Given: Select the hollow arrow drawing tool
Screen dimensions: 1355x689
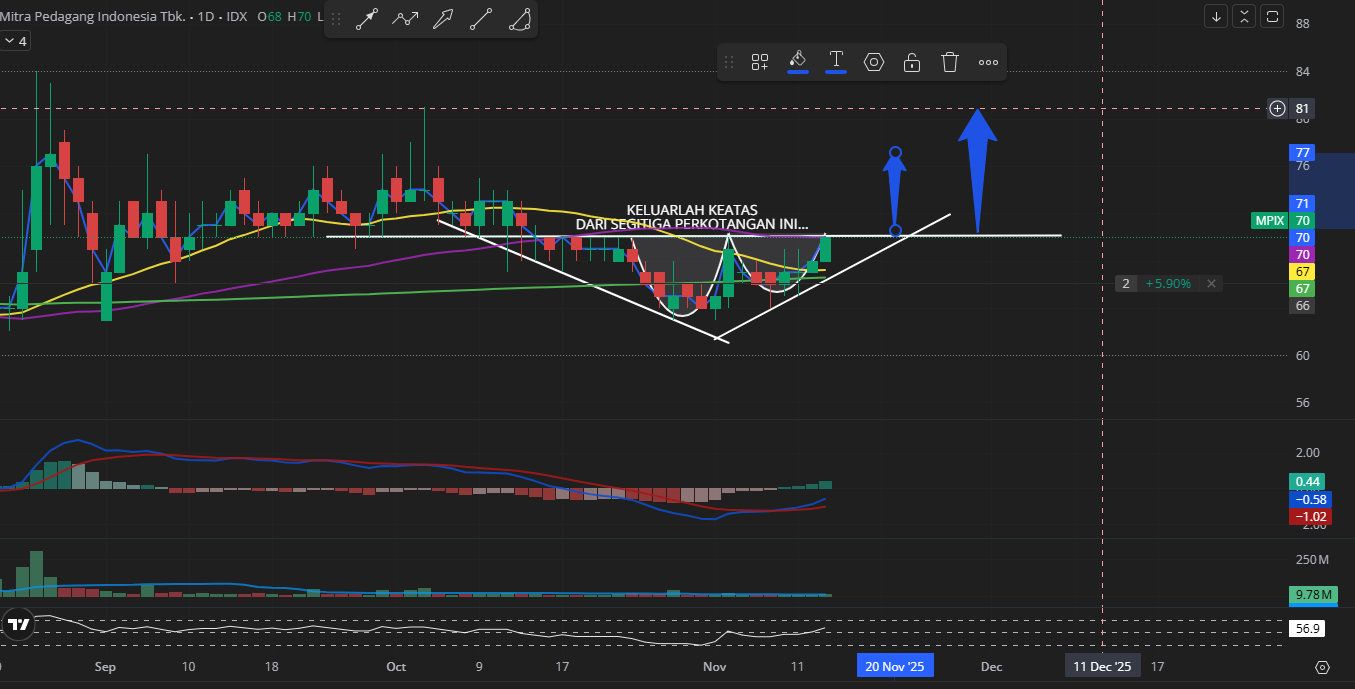Looking at the screenshot, I should 443,19.
